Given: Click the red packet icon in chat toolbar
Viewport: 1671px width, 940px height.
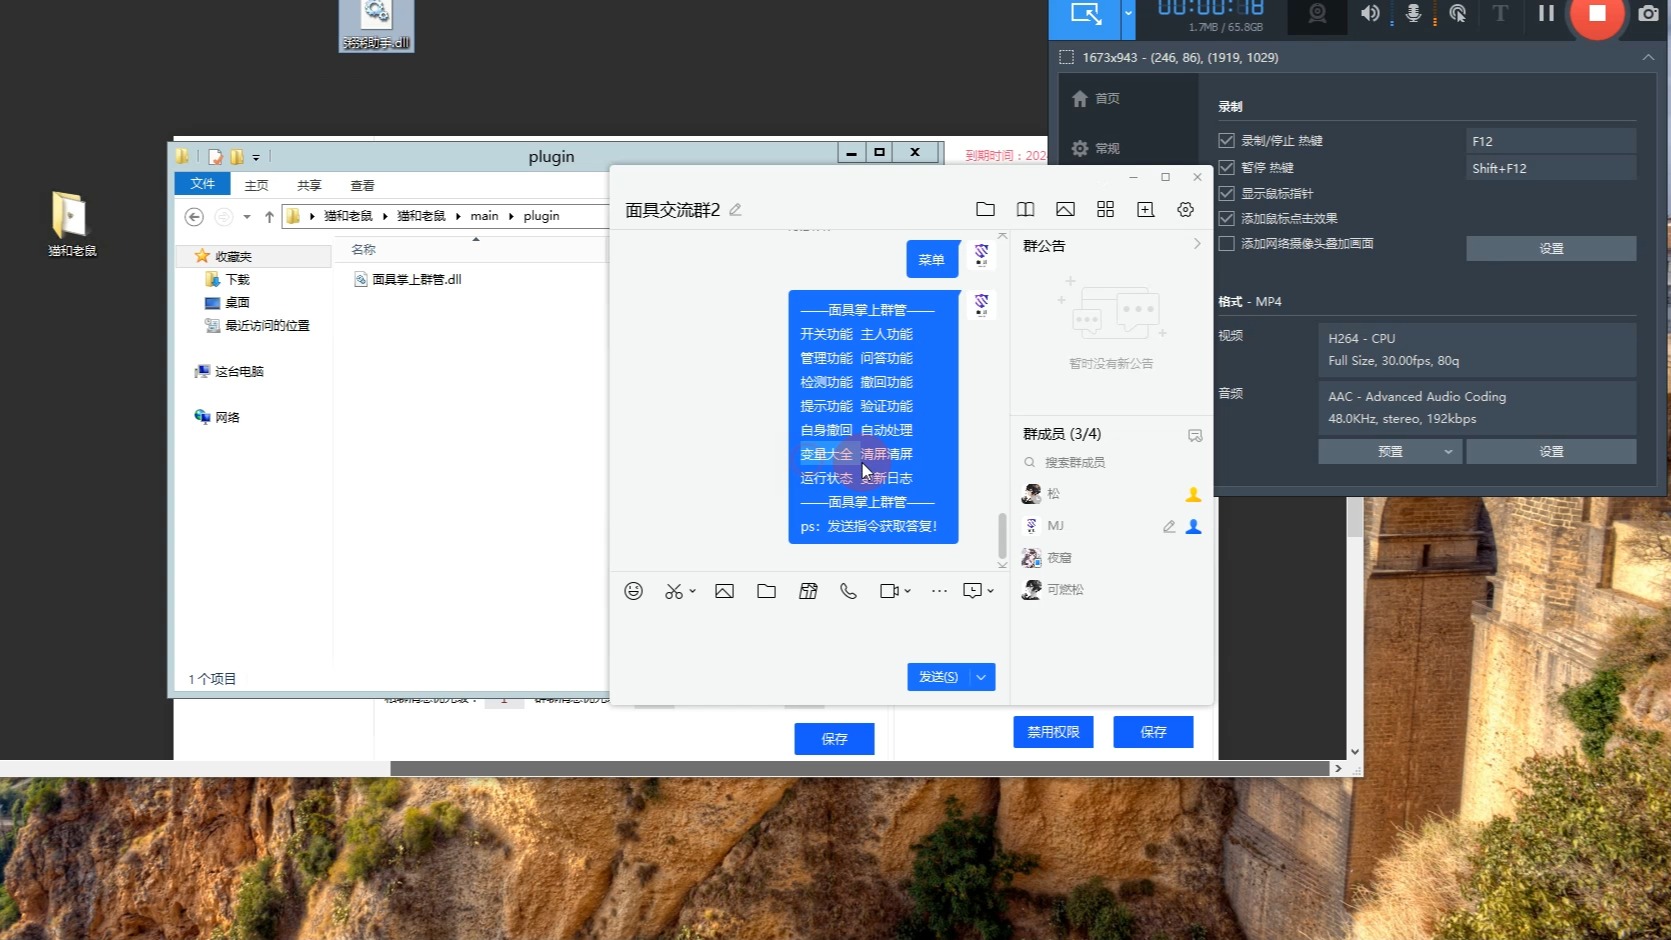Looking at the screenshot, I should pos(808,591).
